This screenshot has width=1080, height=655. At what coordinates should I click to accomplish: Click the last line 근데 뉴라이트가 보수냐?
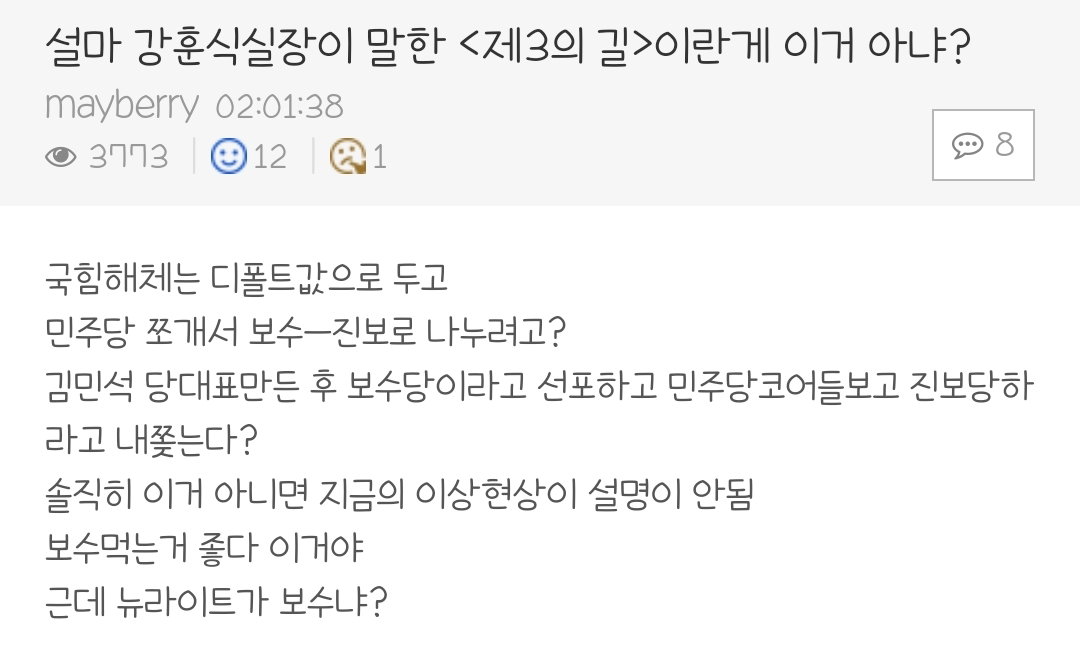216,601
